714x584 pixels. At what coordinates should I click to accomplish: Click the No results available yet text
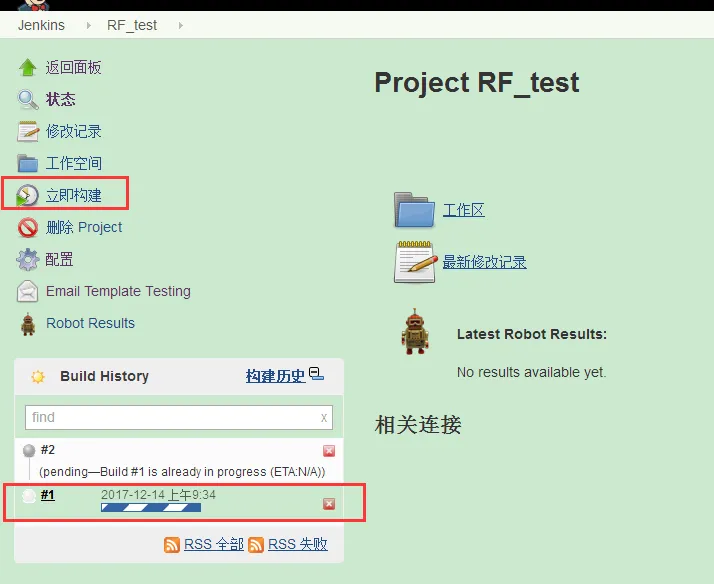click(x=531, y=372)
